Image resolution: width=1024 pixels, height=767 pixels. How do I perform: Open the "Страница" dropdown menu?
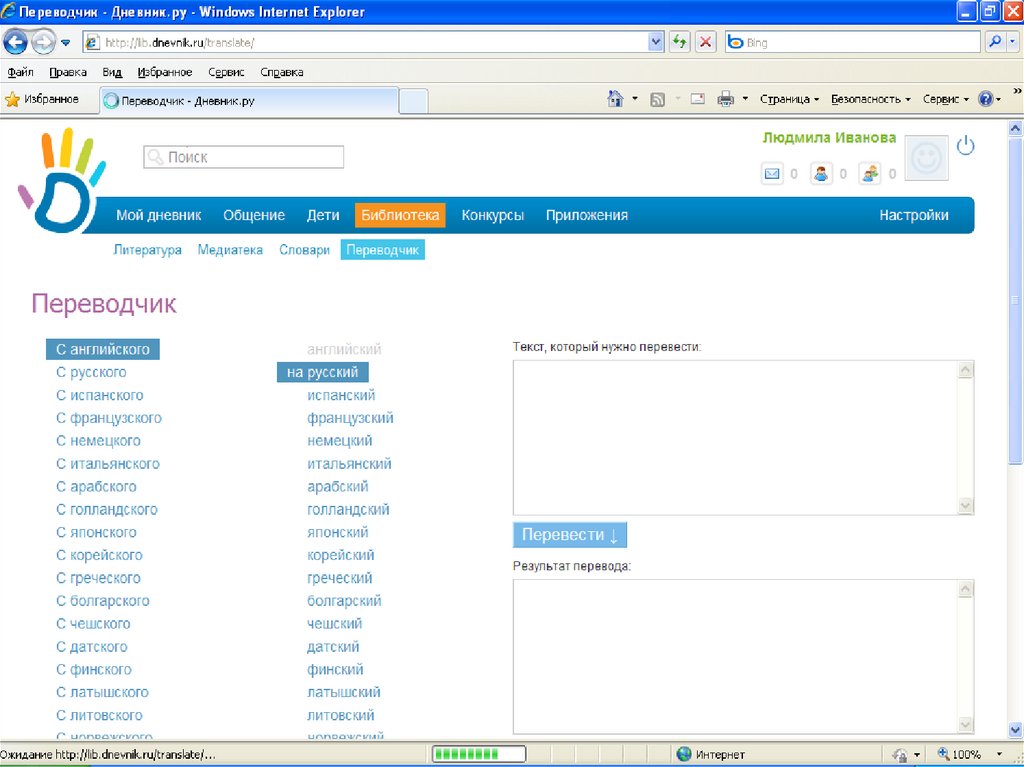[788, 99]
